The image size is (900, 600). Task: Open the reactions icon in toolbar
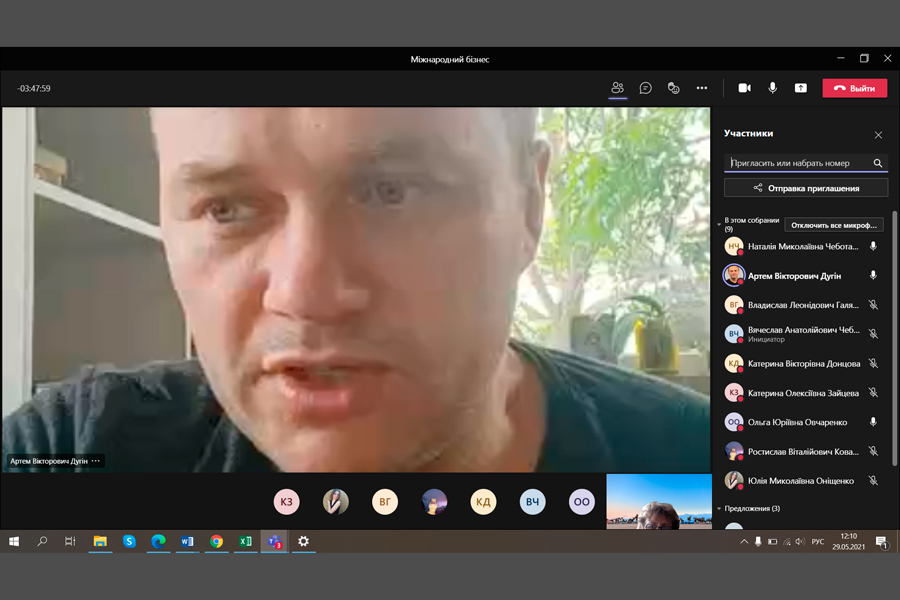tap(674, 88)
